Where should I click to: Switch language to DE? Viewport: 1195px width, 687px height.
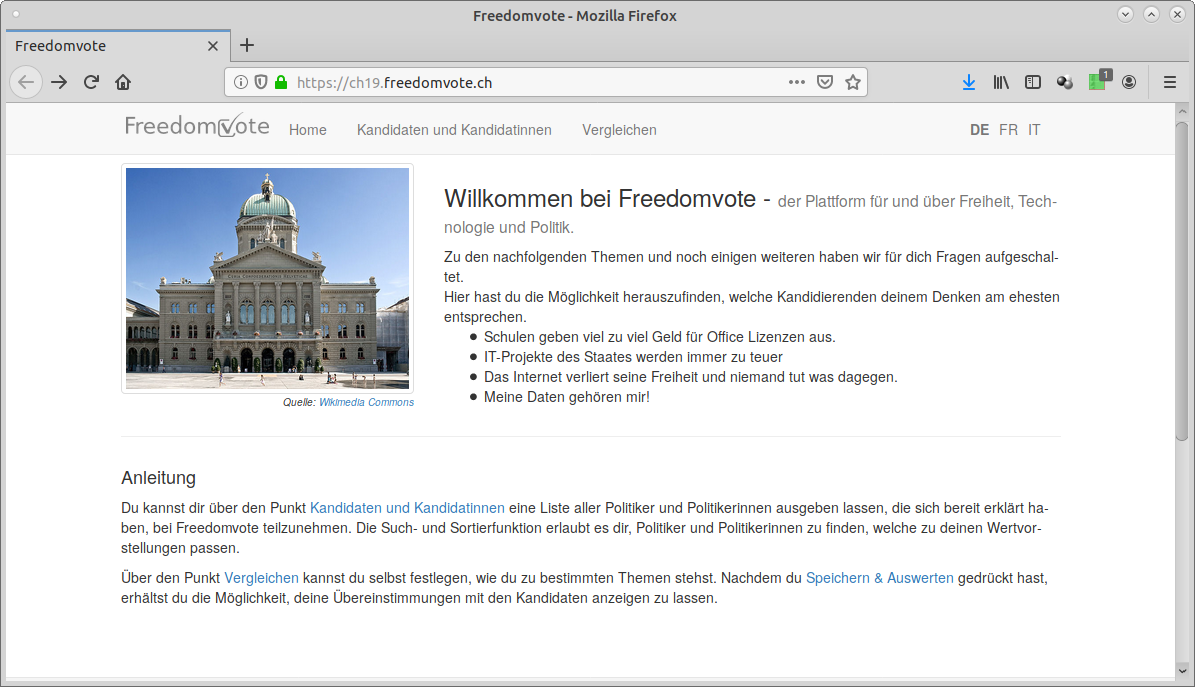979,130
